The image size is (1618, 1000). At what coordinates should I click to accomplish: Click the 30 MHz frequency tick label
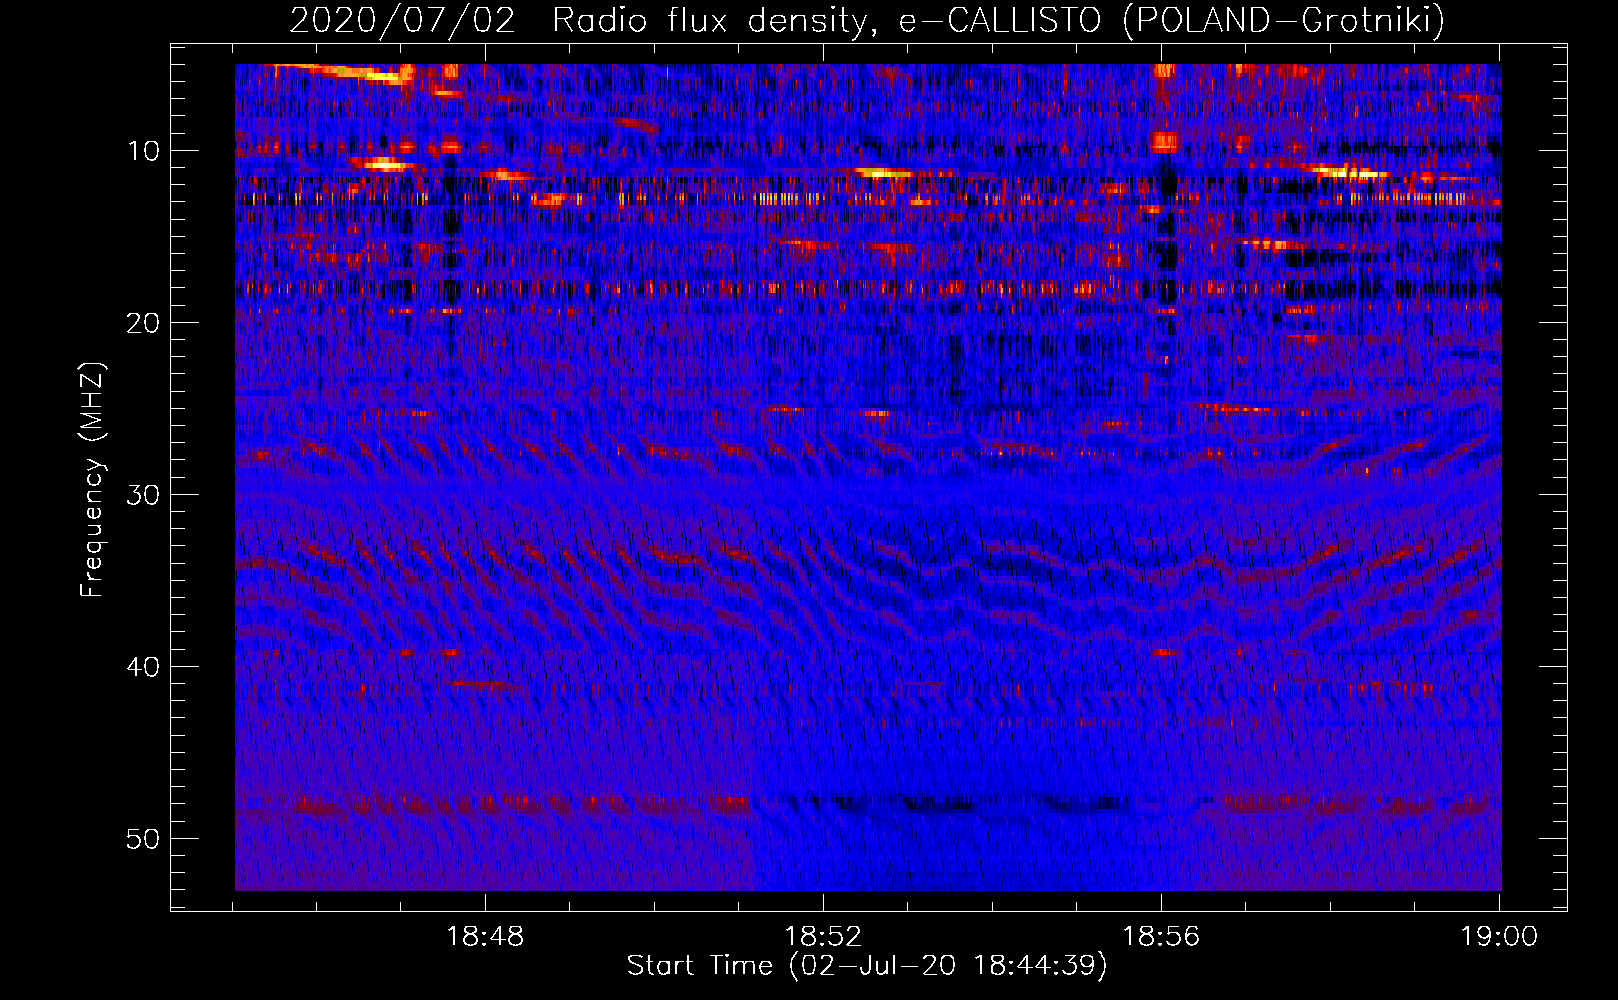[x=144, y=495]
